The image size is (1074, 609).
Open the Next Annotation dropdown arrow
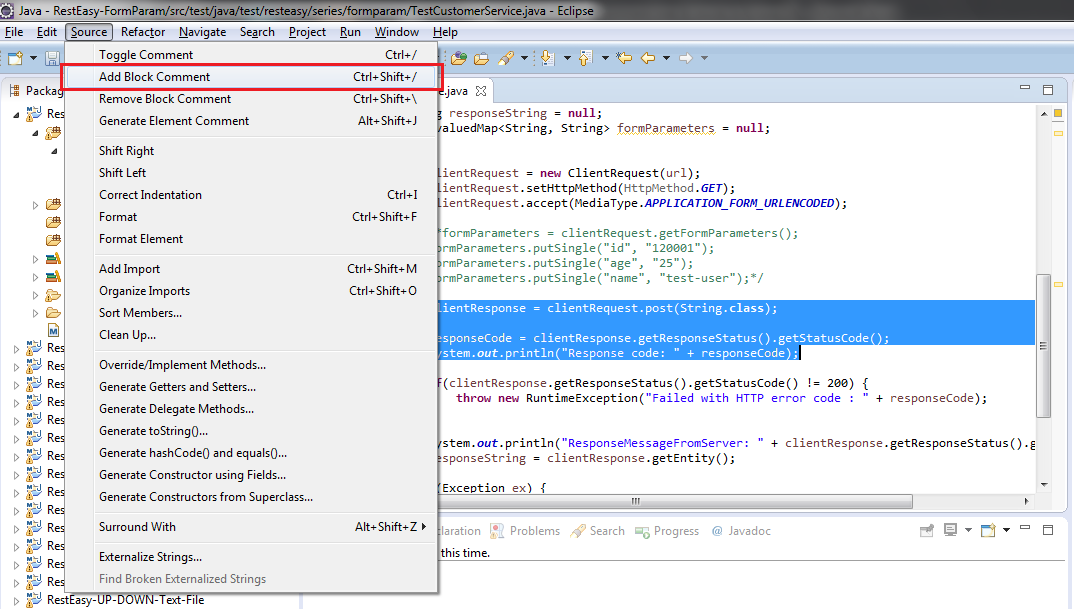click(x=567, y=58)
